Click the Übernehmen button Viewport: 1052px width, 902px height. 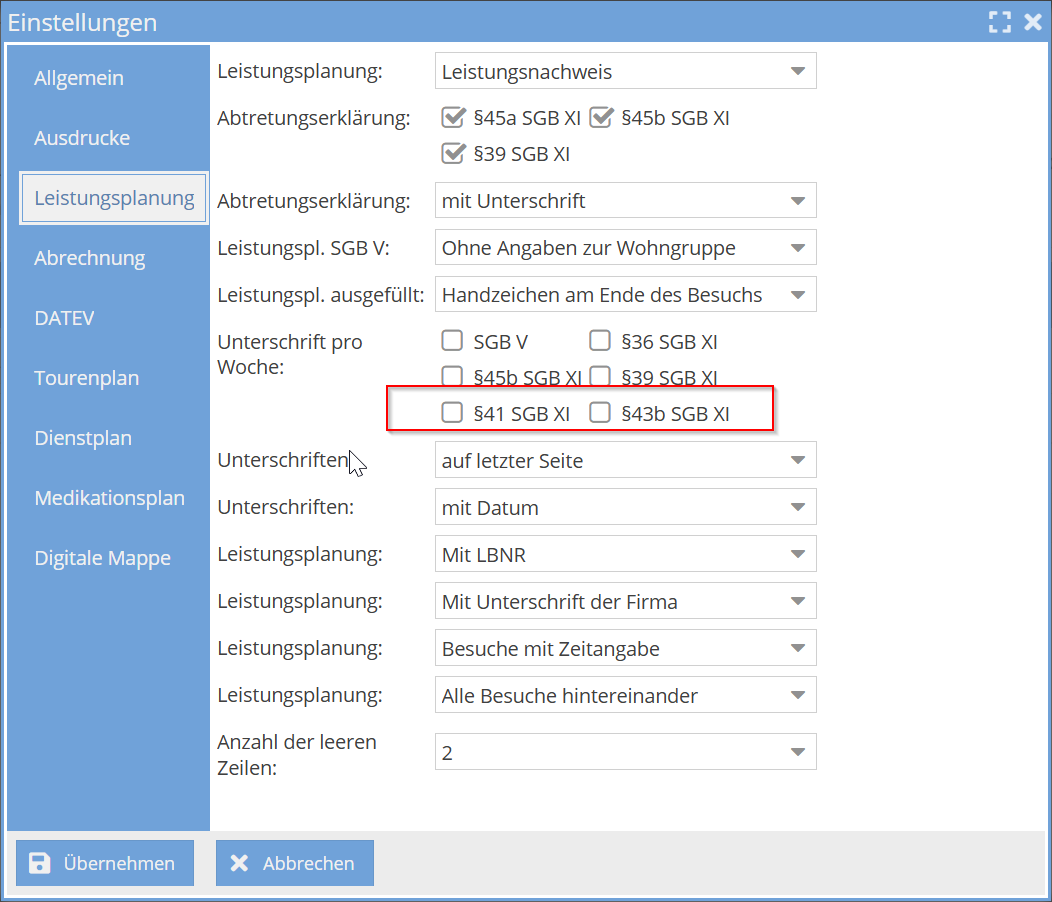104,862
